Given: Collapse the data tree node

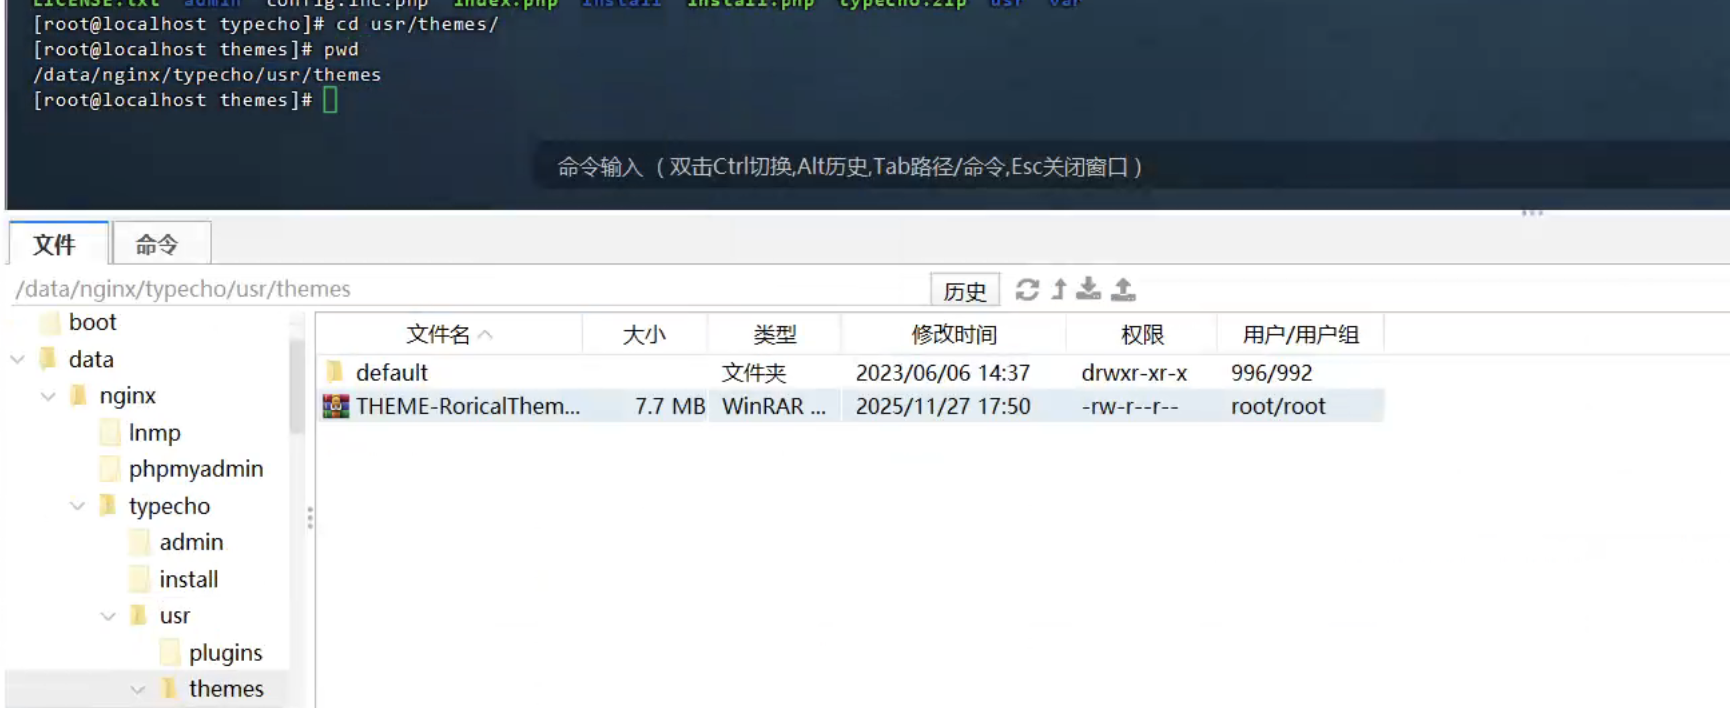Looking at the screenshot, I should pos(17,359).
